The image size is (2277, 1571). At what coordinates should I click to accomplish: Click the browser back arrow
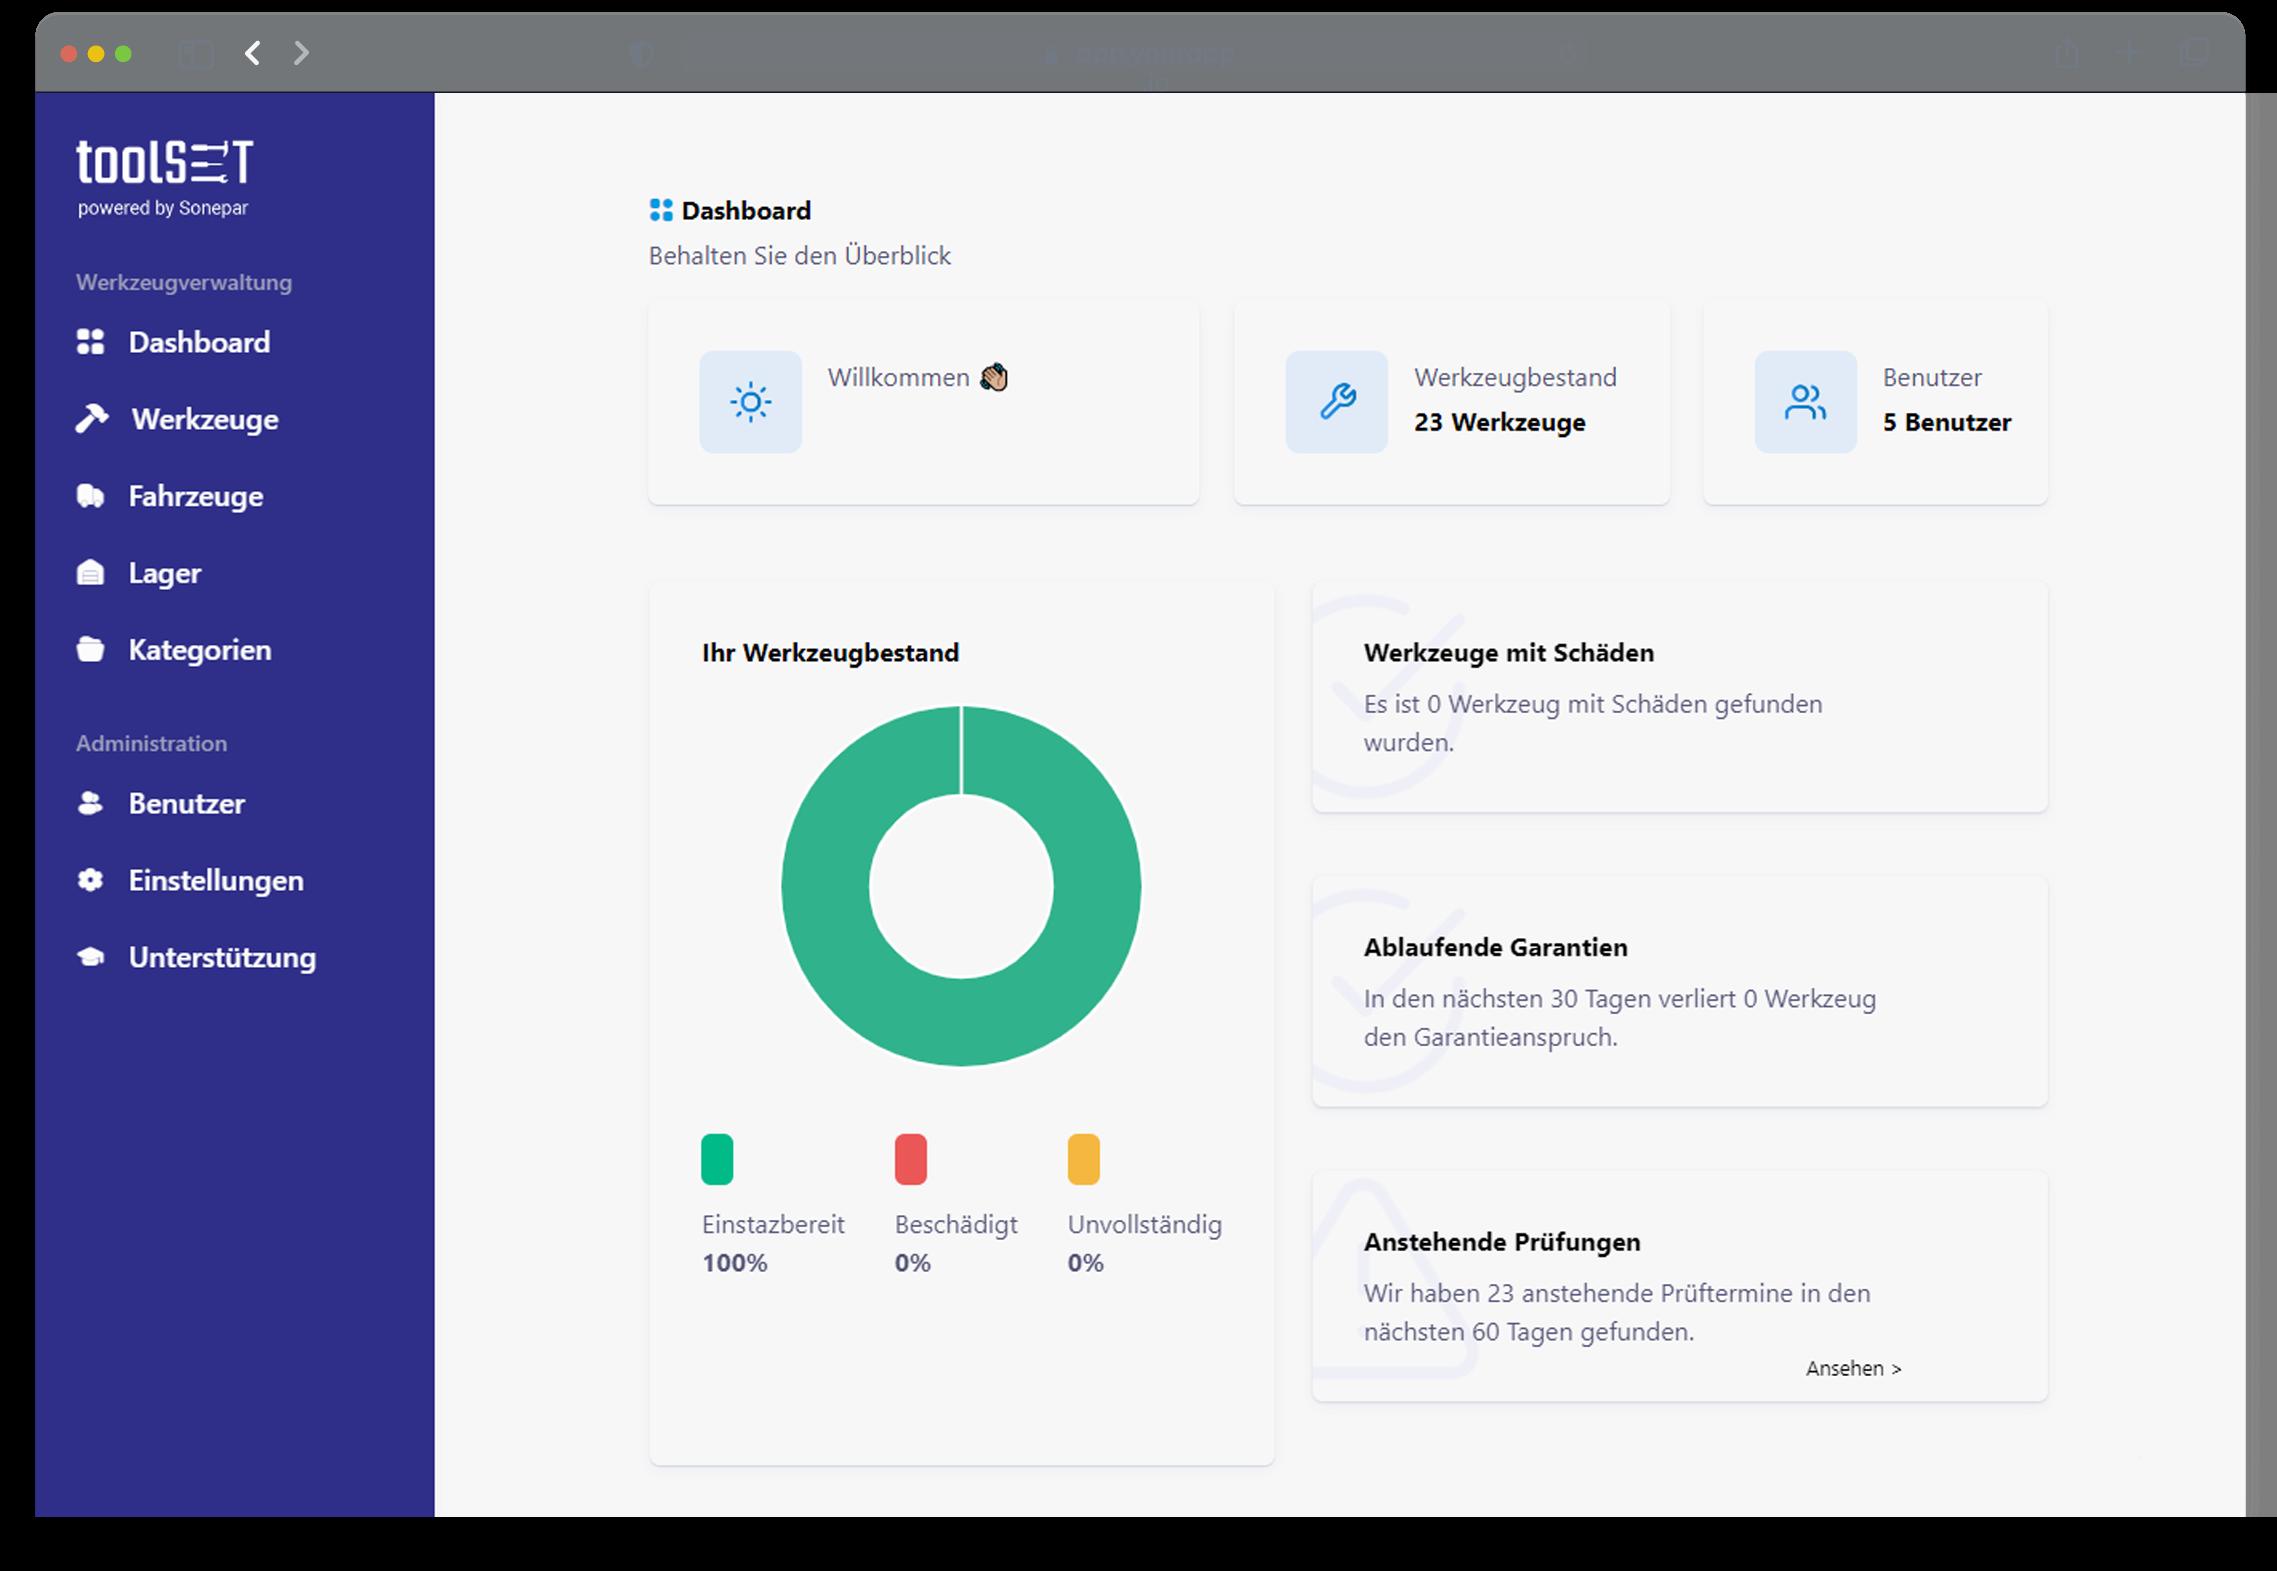(253, 53)
